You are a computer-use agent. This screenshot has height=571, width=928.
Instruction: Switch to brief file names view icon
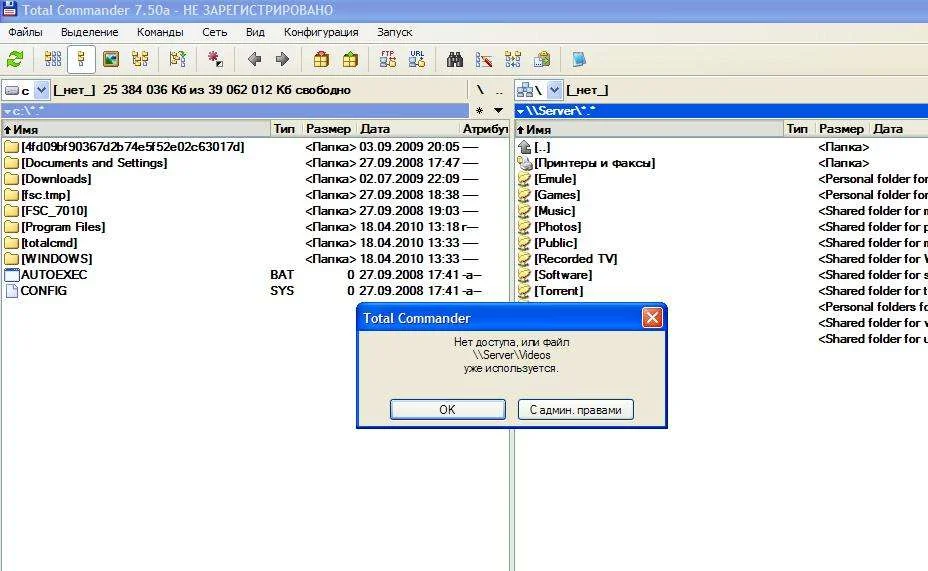click(53, 59)
